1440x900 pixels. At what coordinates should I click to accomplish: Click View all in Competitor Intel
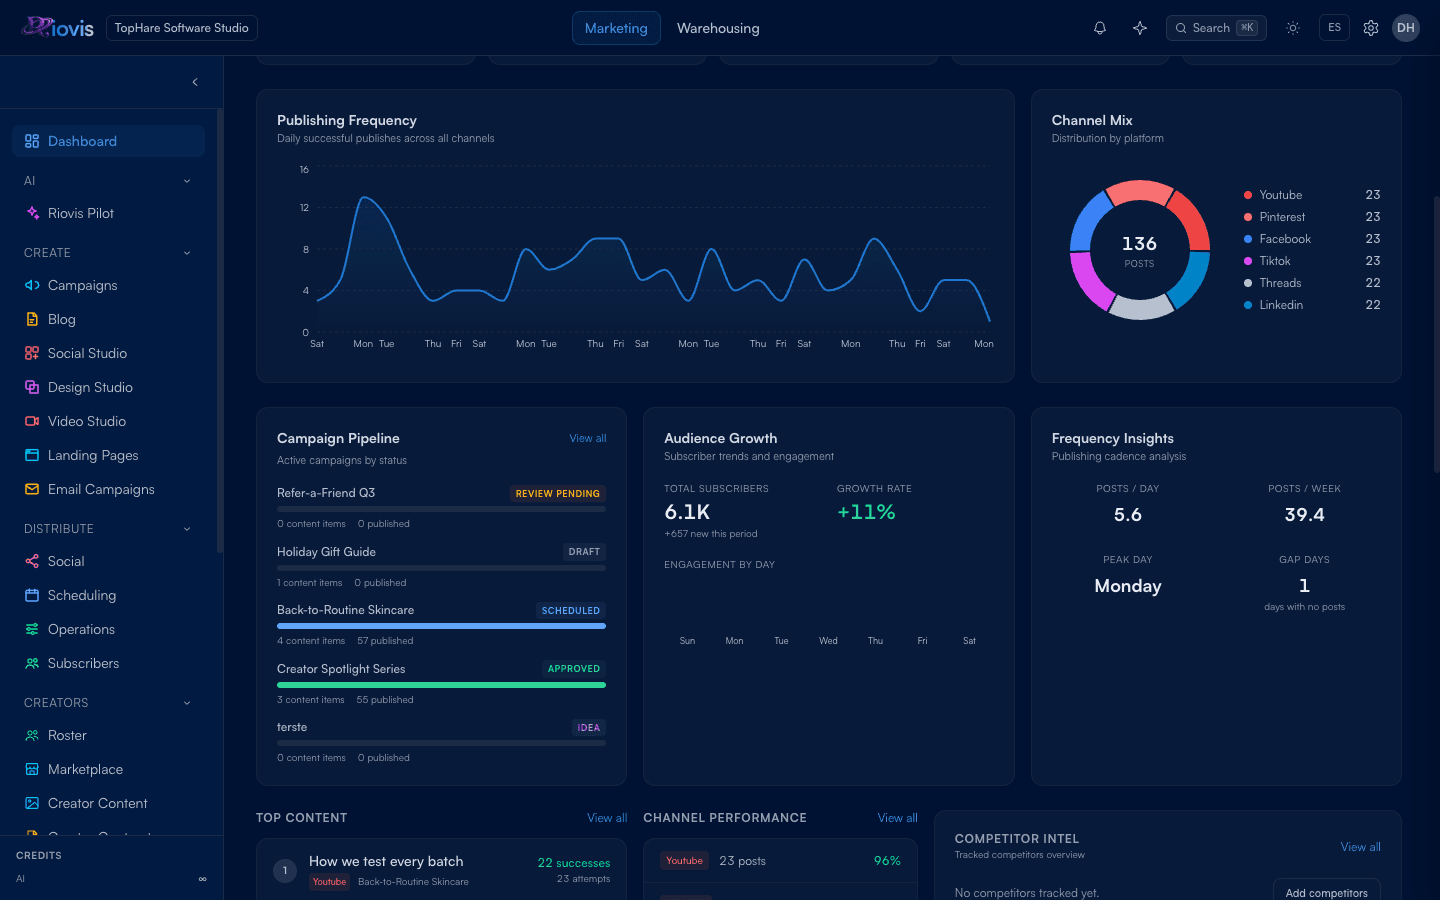(1360, 847)
